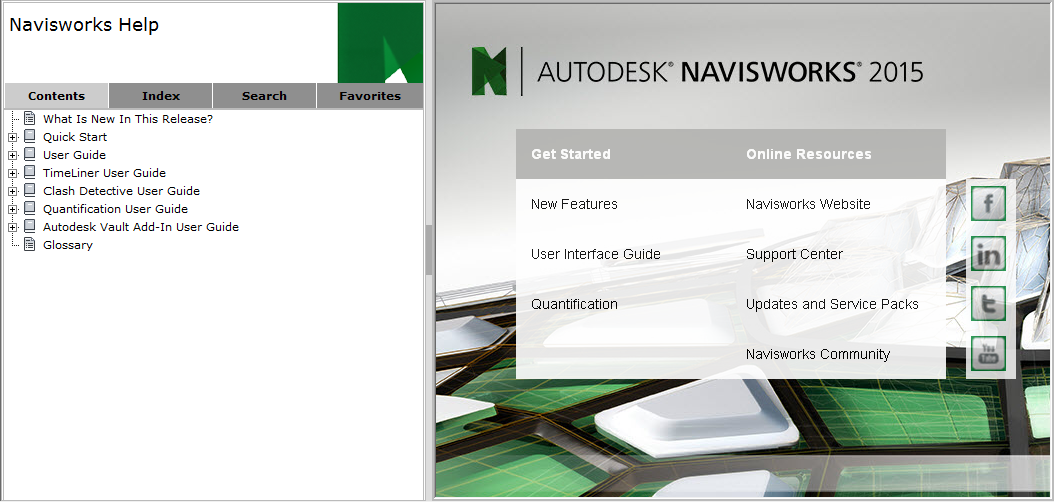Open the User Interface Guide link
Image resolution: width=1054 pixels, height=502 pixels.
(596, 254)
